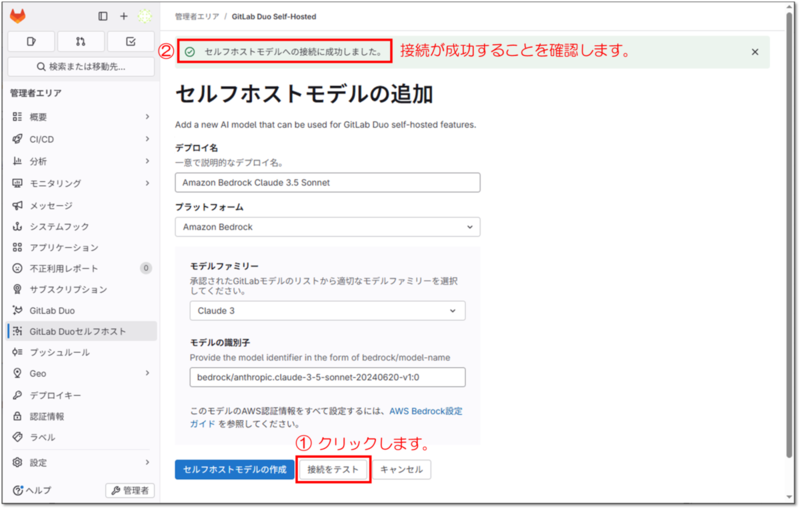Click the キャンセル button

click(402, 470)
